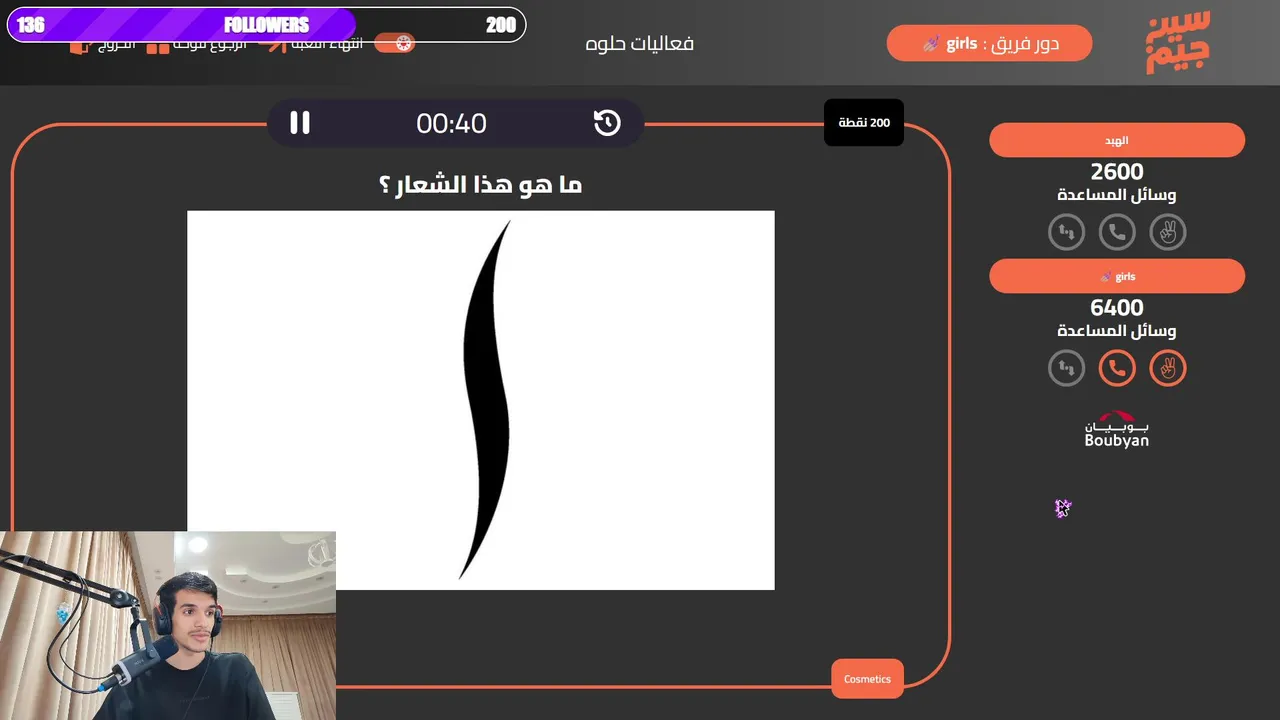Use girls team's two-fingers helper icon
1280x720 pixels.
[1167, 369]
